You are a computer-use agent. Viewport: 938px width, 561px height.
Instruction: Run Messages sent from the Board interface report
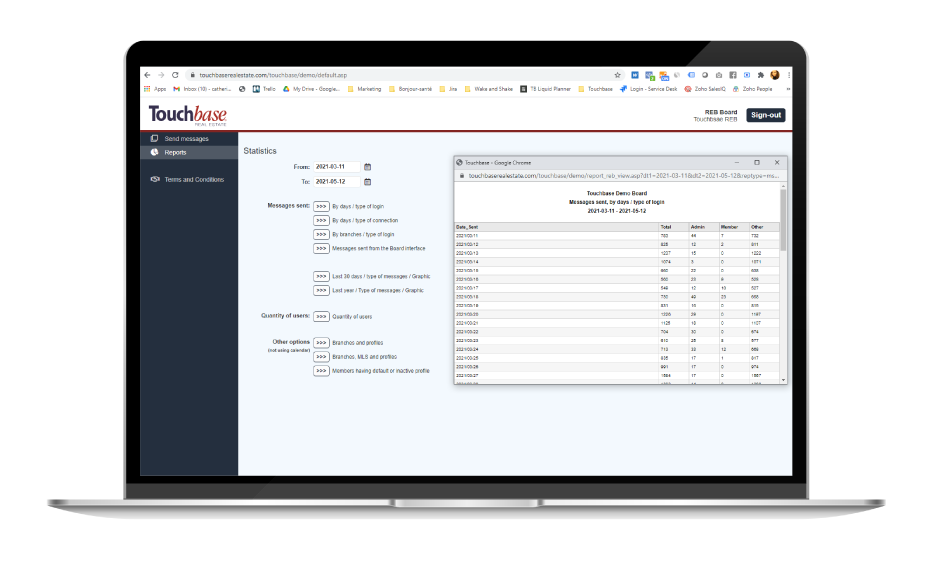click(x=321, y=248)
